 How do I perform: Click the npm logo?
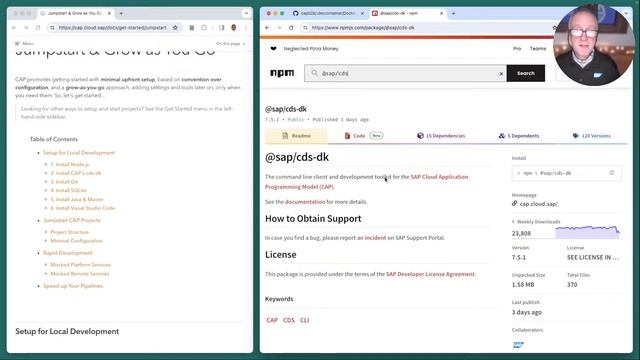(x=282, y=73)
